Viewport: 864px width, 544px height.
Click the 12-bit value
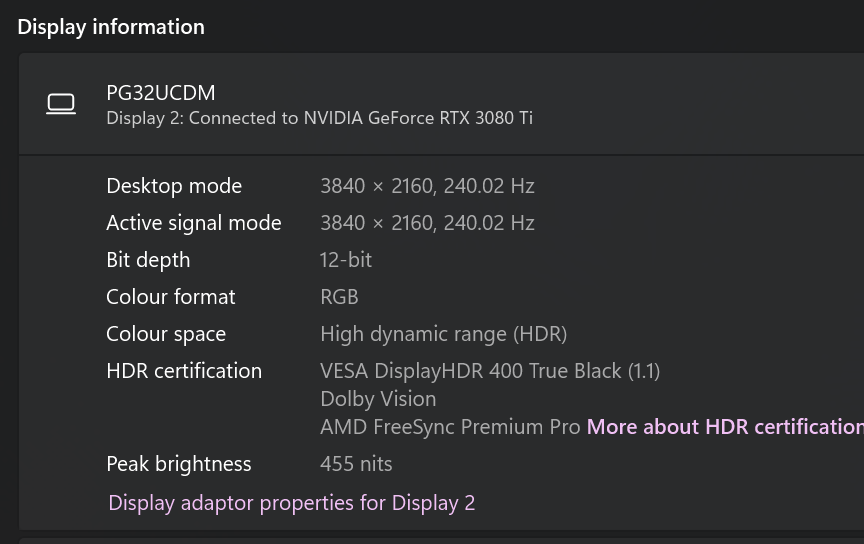pyautogui.click(x=345, y=260)
